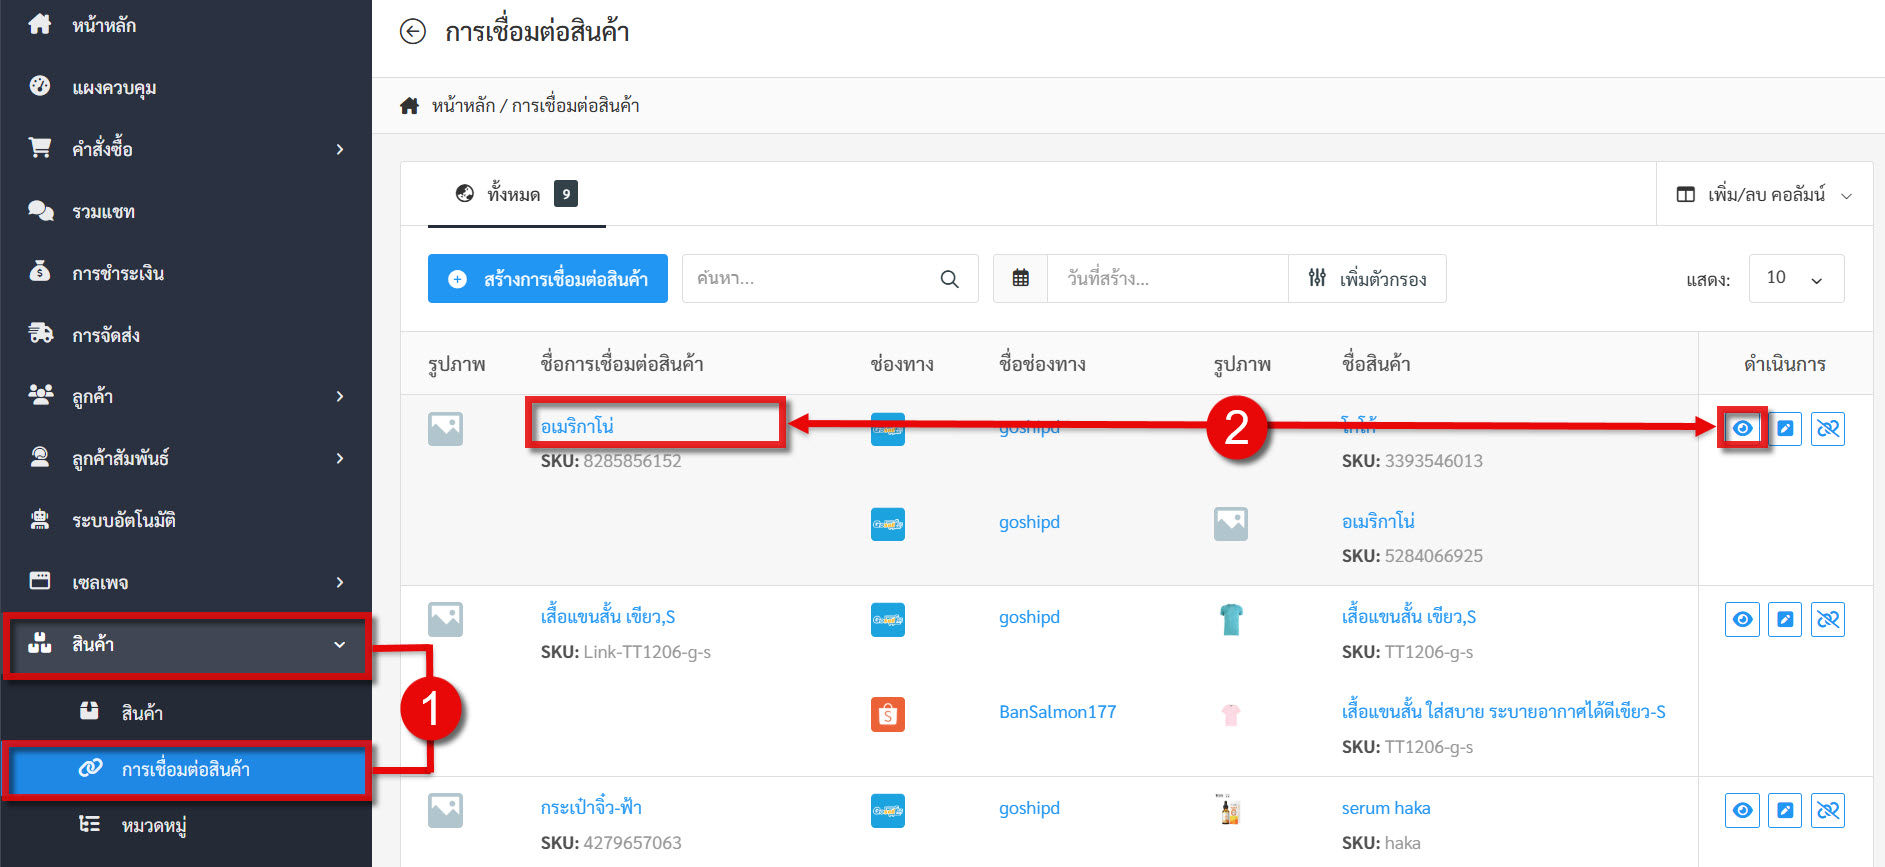Click the edit icon for เสื้อแขนสั้น เขียว,S row
The image size is (1885, 867).
1785,620
